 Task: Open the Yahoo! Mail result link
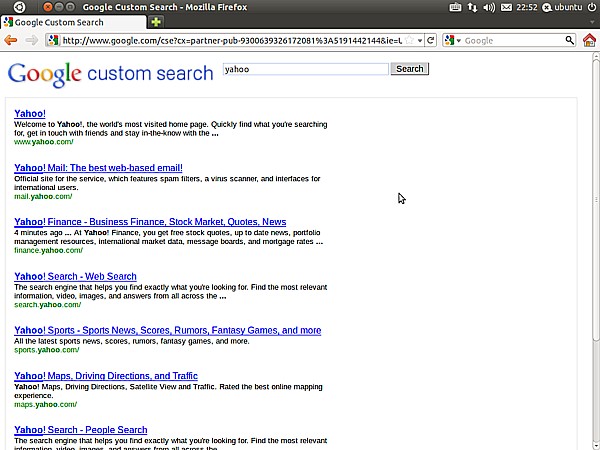point(98,168)
